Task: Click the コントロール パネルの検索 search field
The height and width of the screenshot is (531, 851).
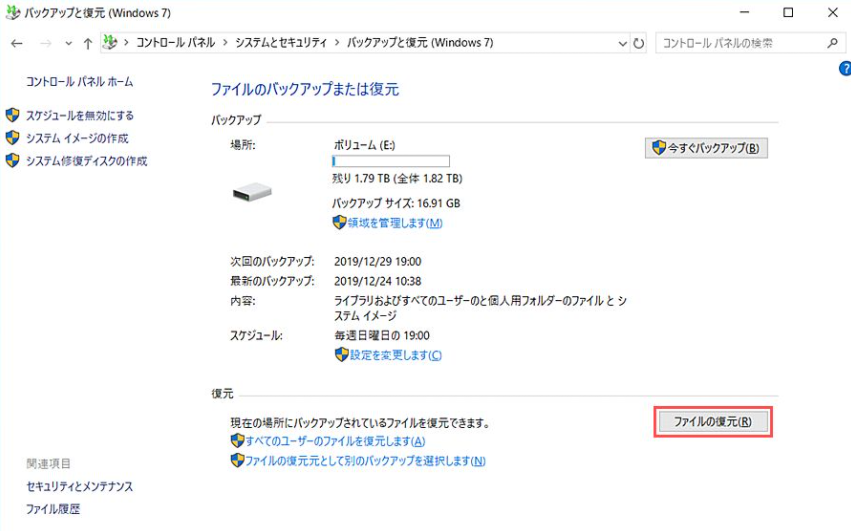Action: (738, 44)
